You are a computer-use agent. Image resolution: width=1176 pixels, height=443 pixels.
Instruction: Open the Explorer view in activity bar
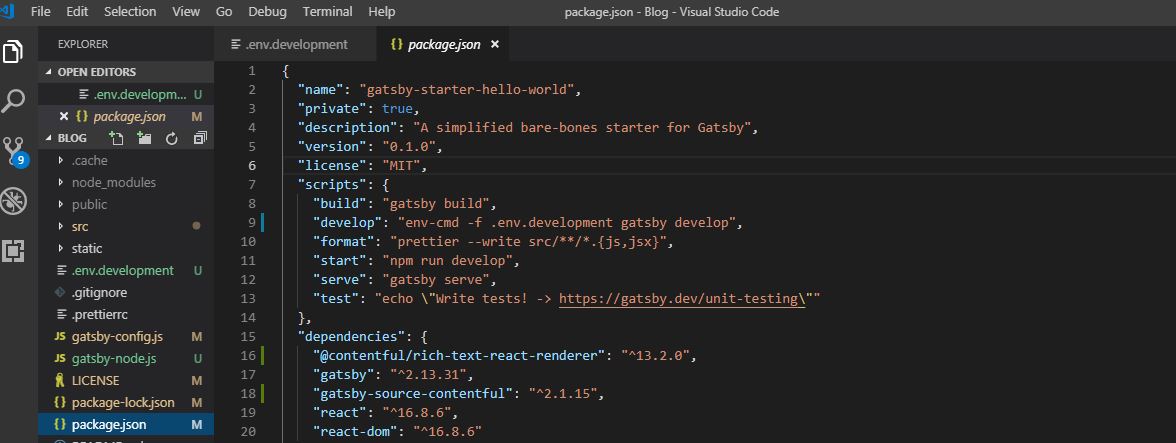tap(14, 52)
